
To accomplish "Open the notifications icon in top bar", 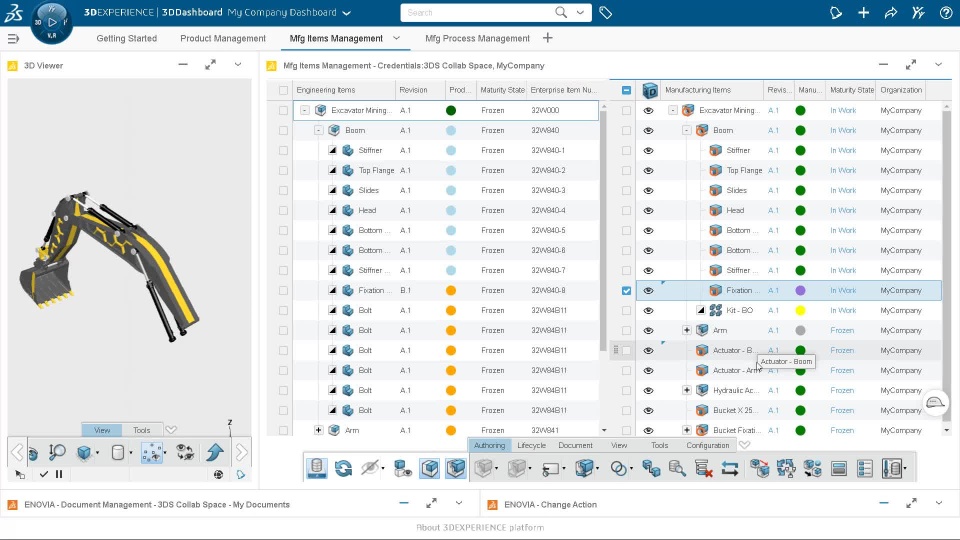I will pyautogui.click(x=836, y=12).
